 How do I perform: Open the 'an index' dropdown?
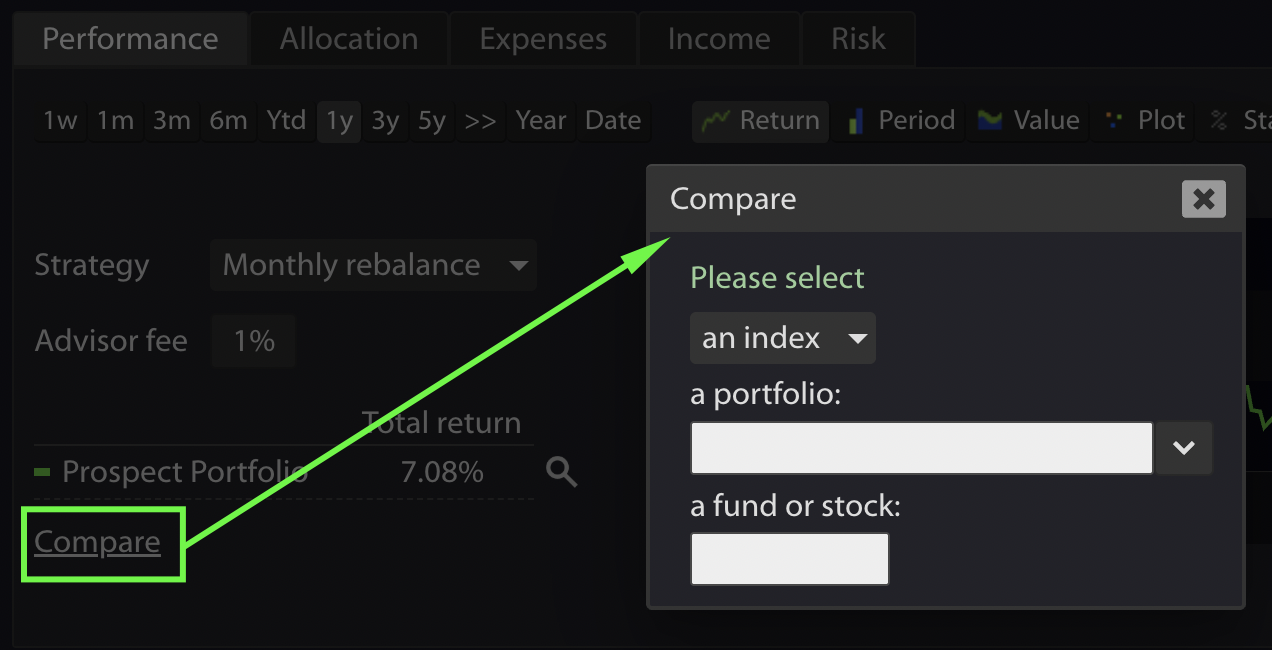[782, 338]
